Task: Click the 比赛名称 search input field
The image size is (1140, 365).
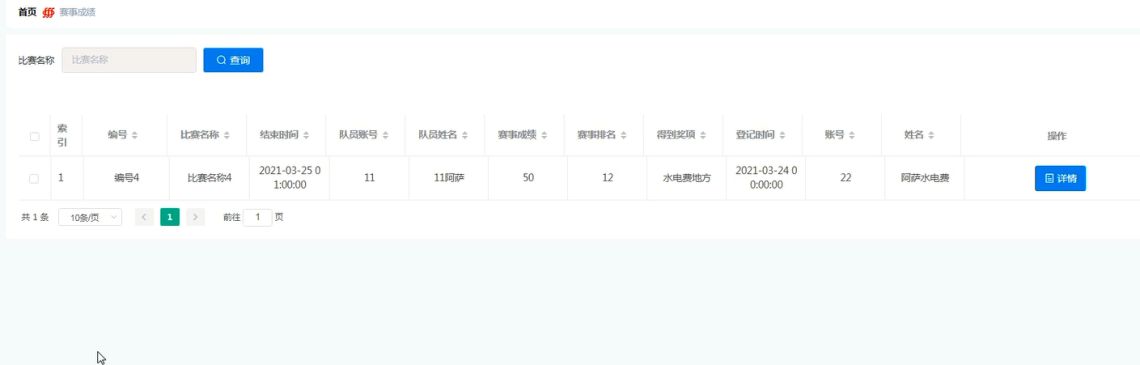Action: (129, 60)
